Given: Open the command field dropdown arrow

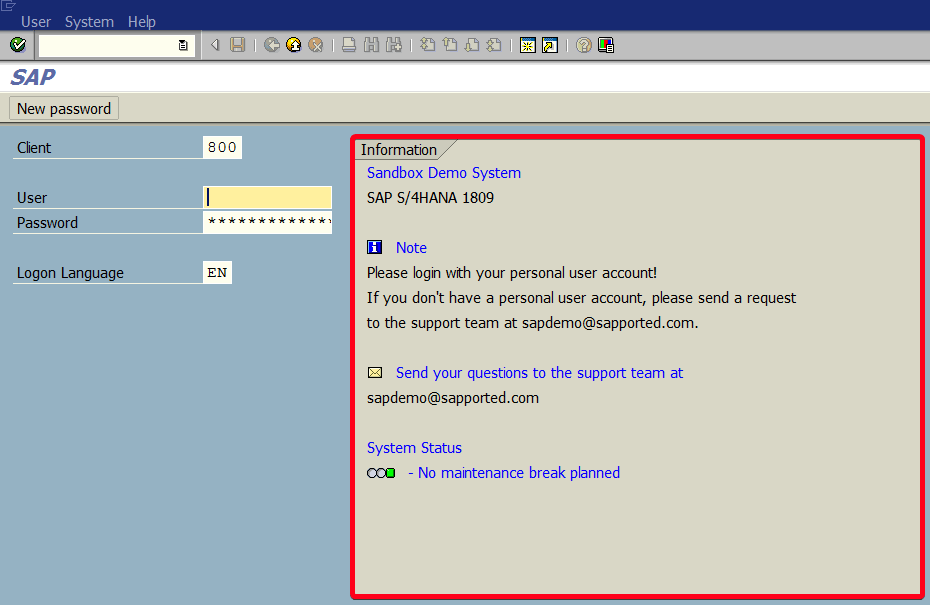Looking at the screenshot, I should [x=181, y=45].
